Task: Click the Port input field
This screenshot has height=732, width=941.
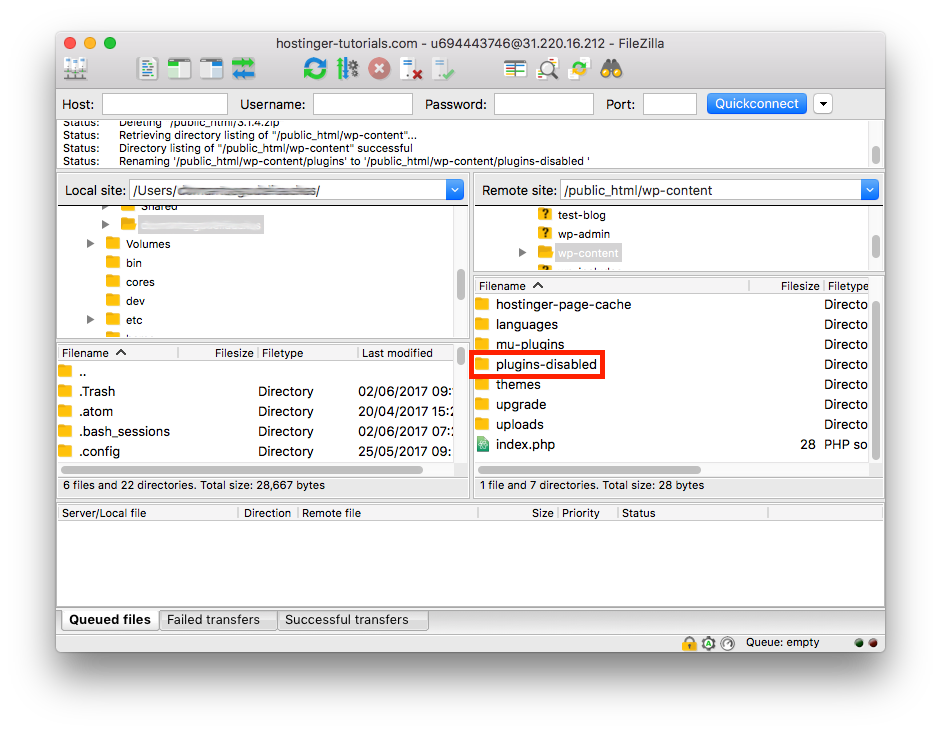Action: tap(670, 104)
